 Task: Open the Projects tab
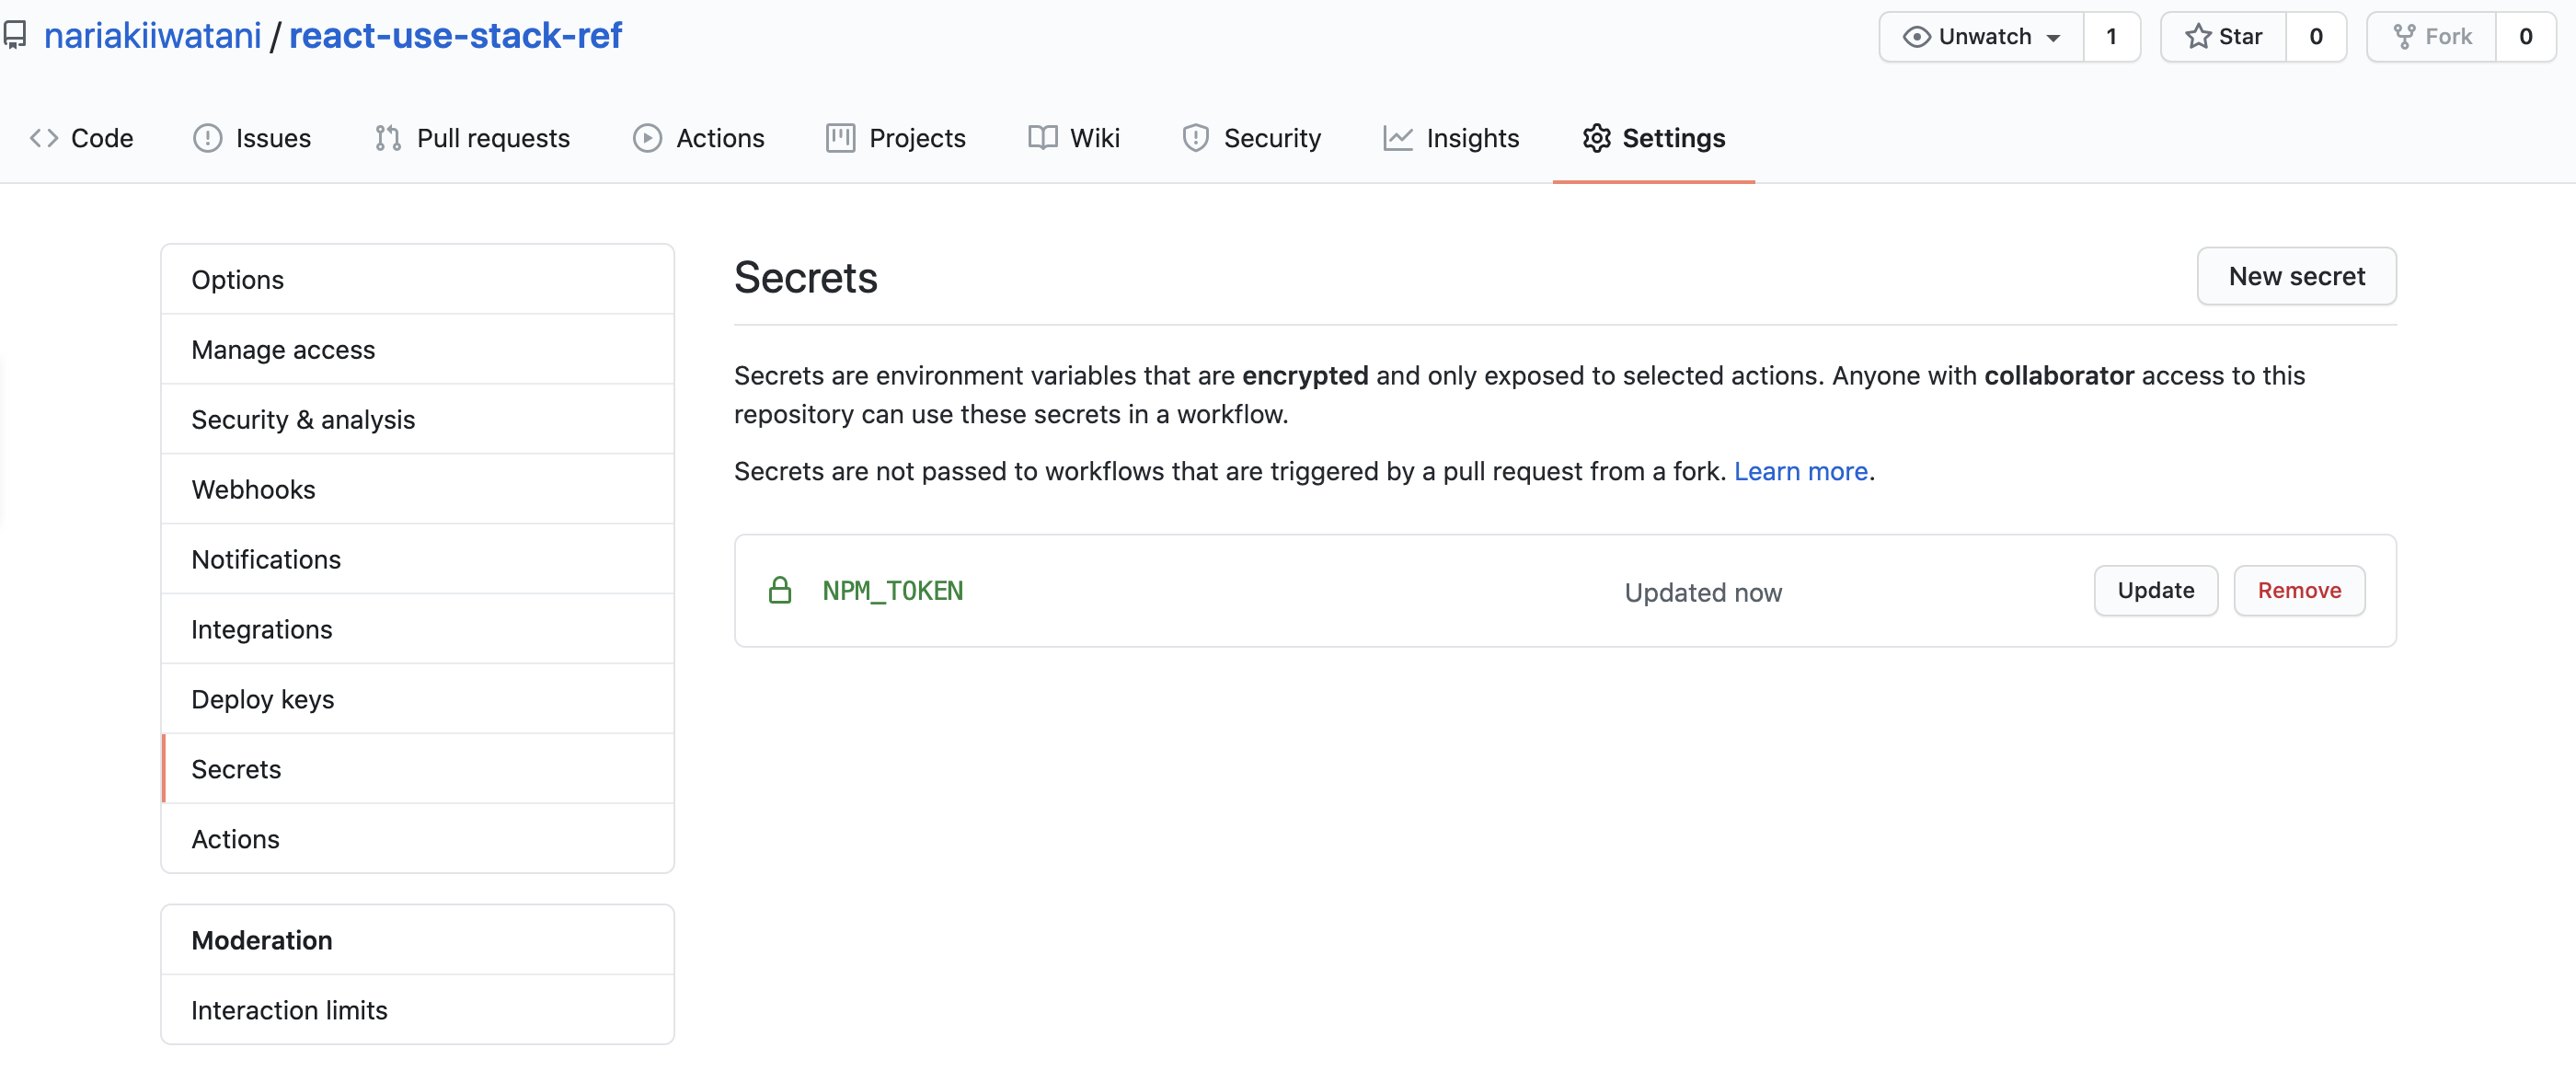(896, 138)
